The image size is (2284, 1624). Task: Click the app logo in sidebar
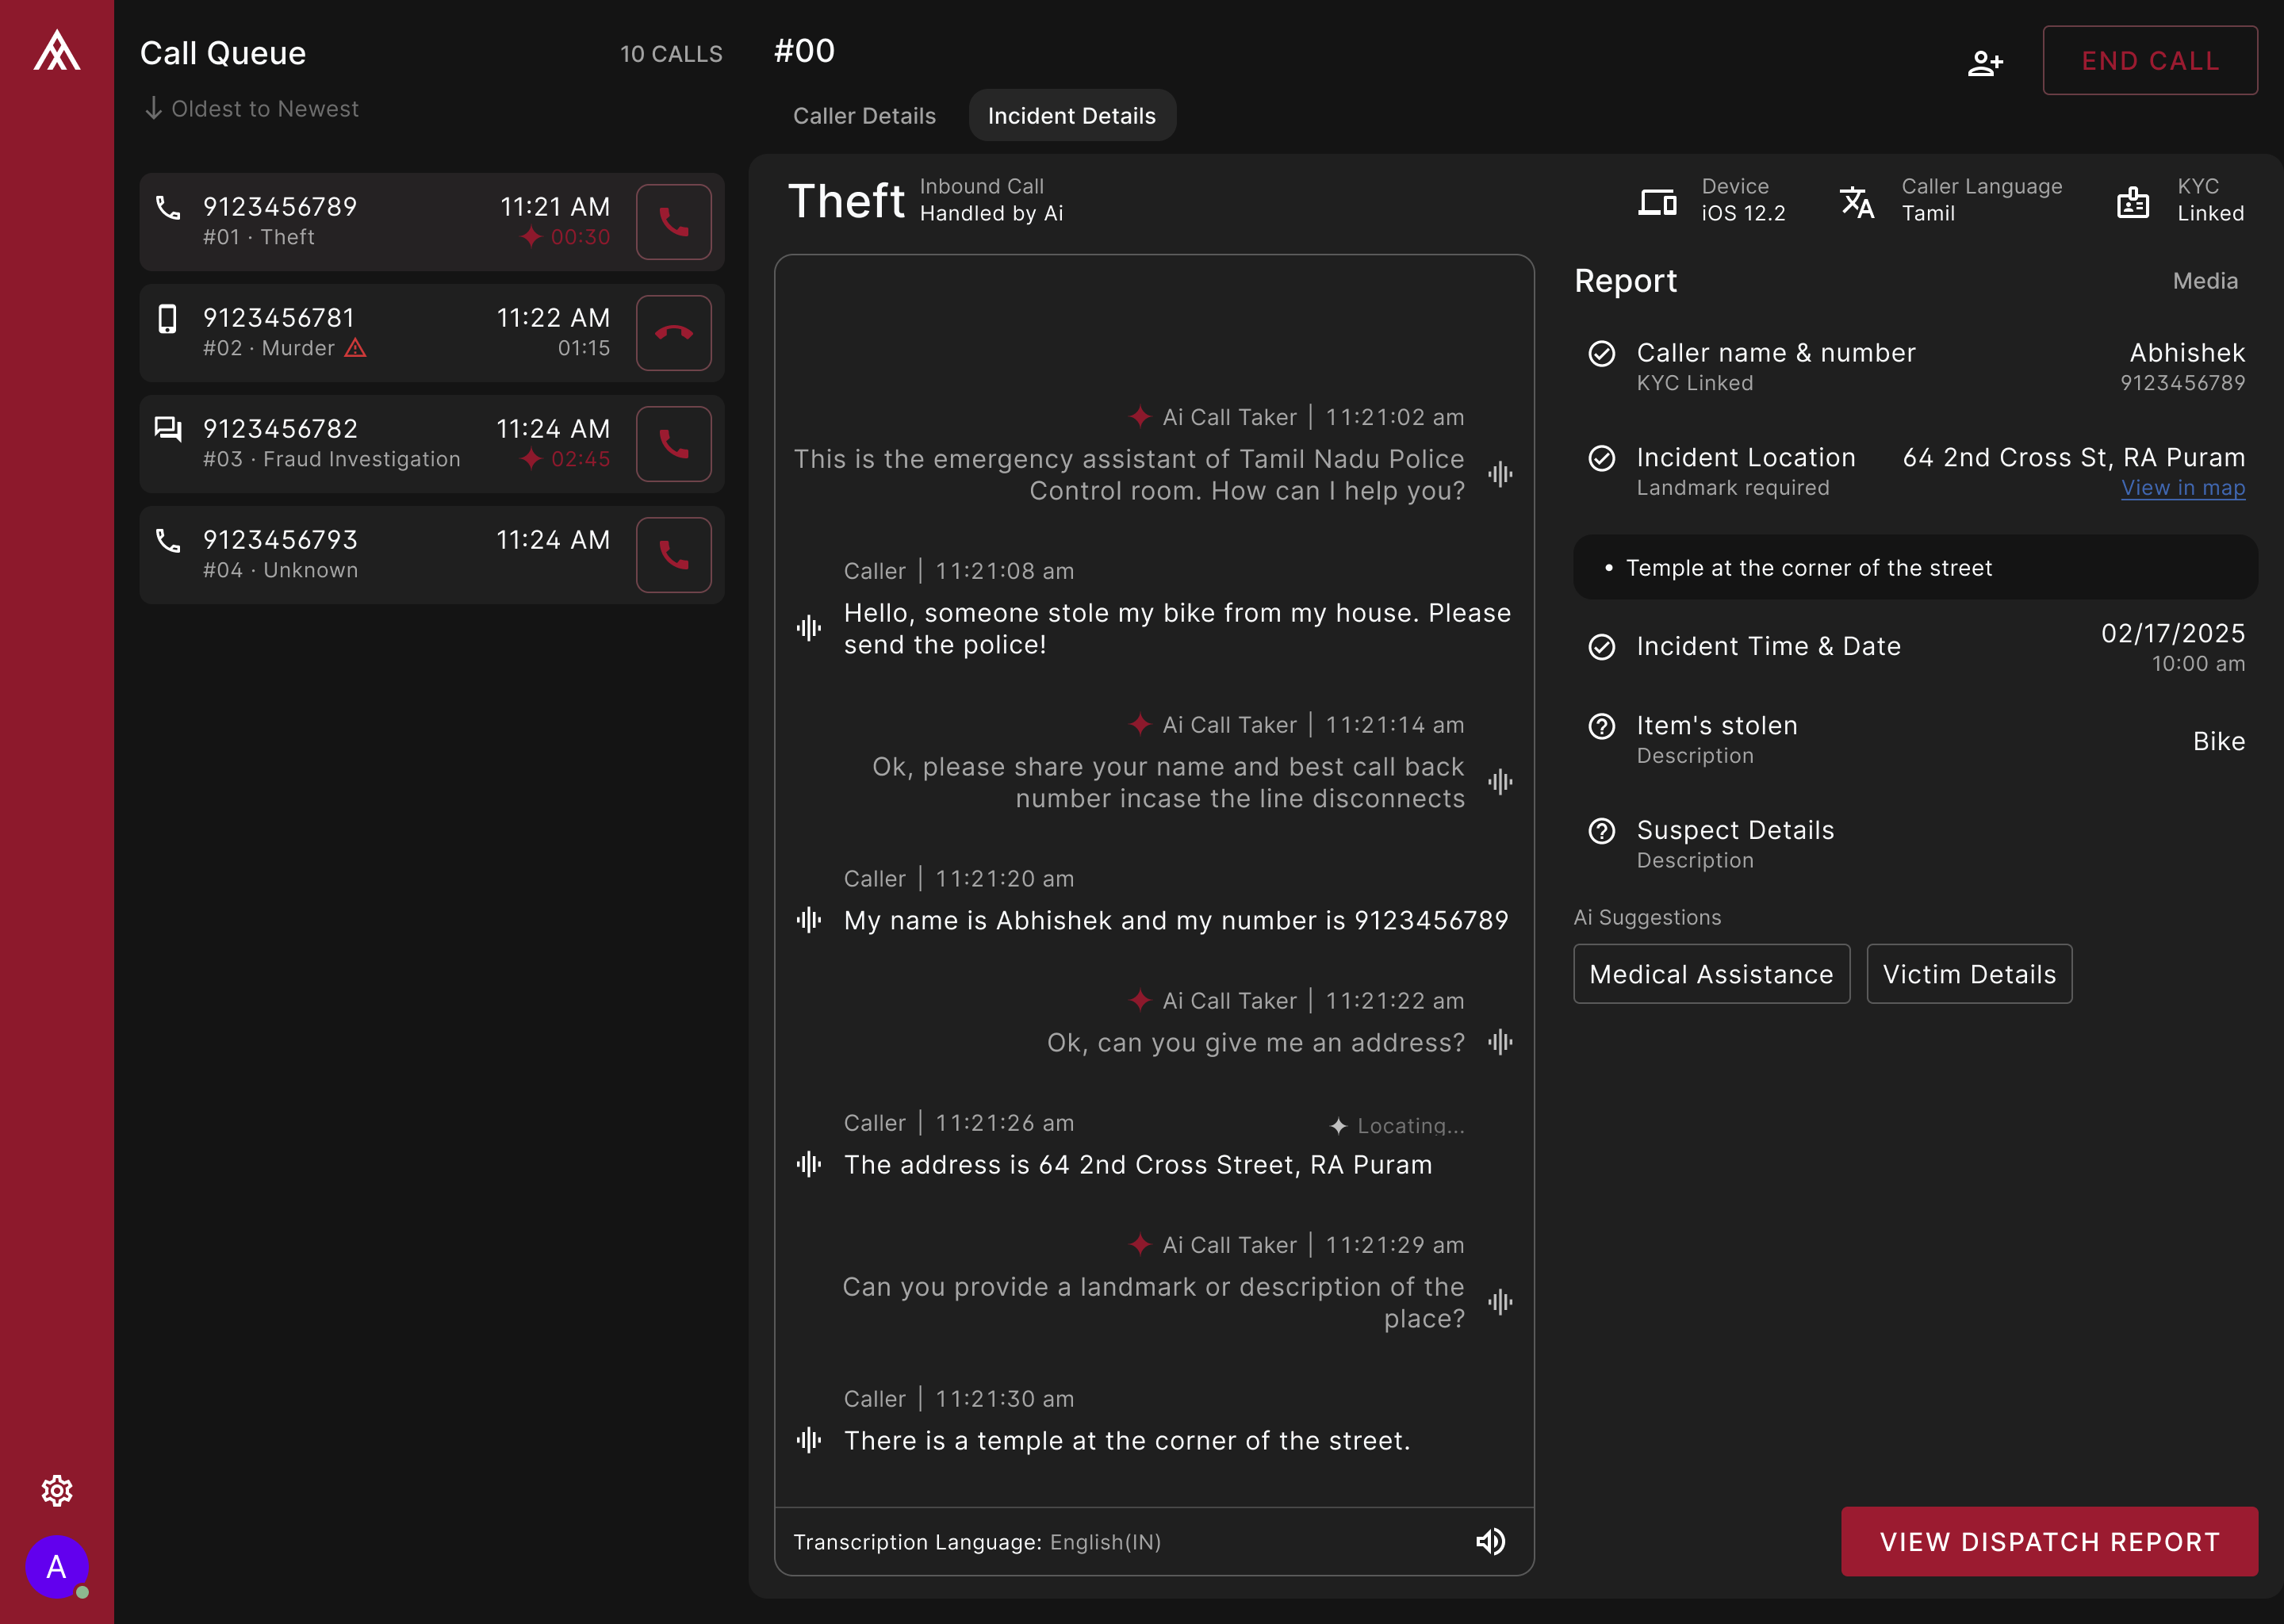pyautogui.click(x=57, y=50)
